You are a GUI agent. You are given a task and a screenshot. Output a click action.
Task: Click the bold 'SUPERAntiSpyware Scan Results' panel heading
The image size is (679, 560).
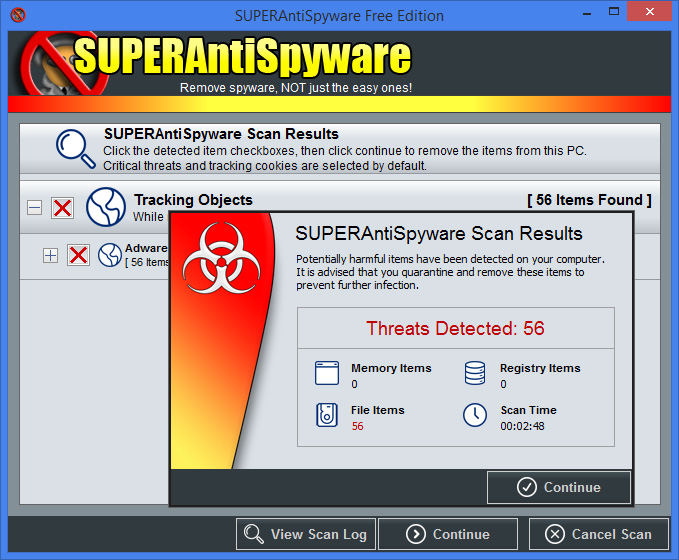[221, 134]
